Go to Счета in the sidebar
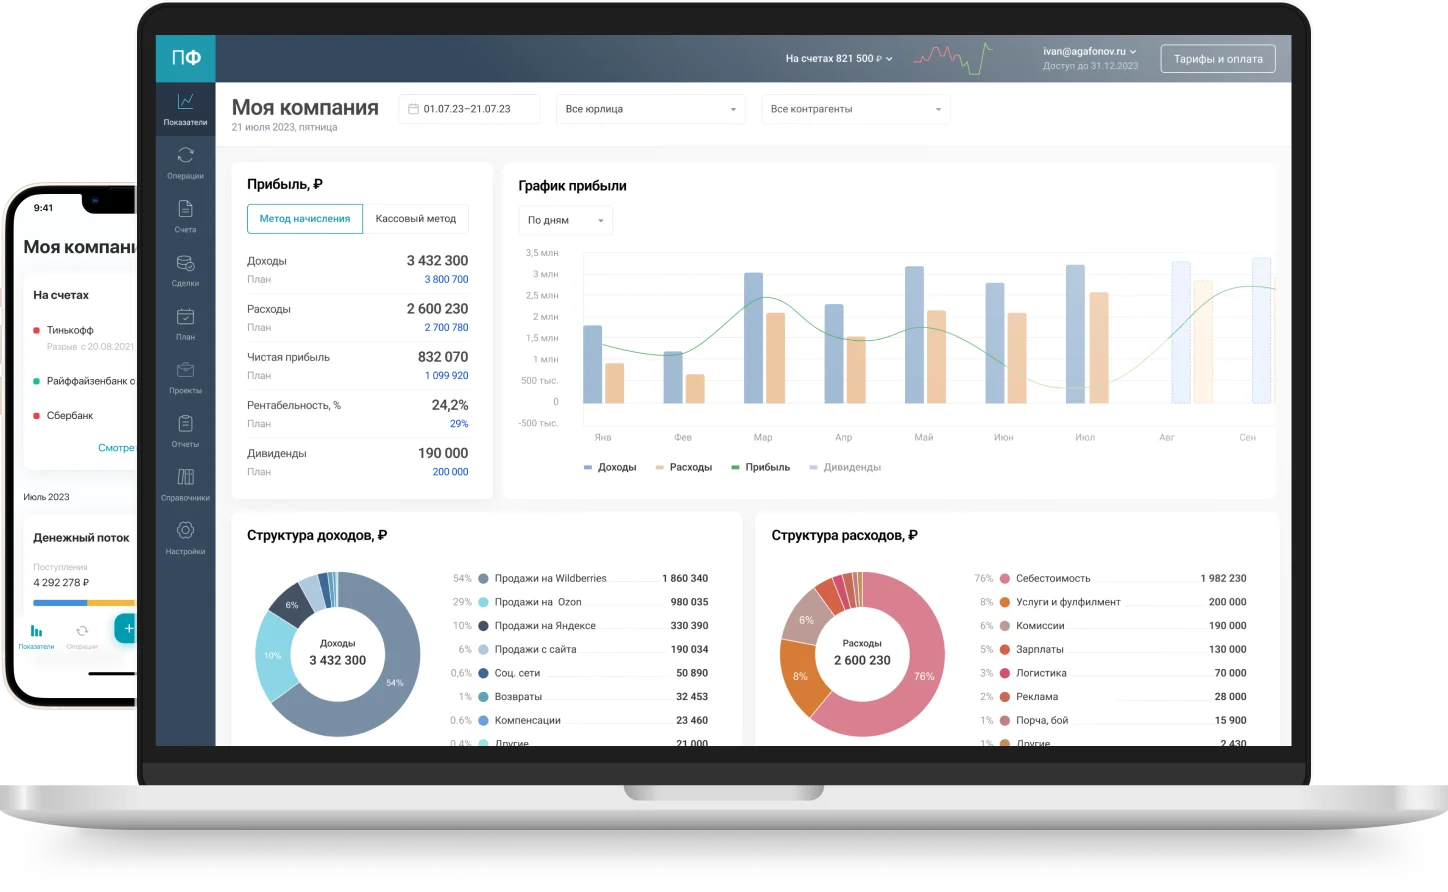This screenshot has width=1448, height=892. 185,209
